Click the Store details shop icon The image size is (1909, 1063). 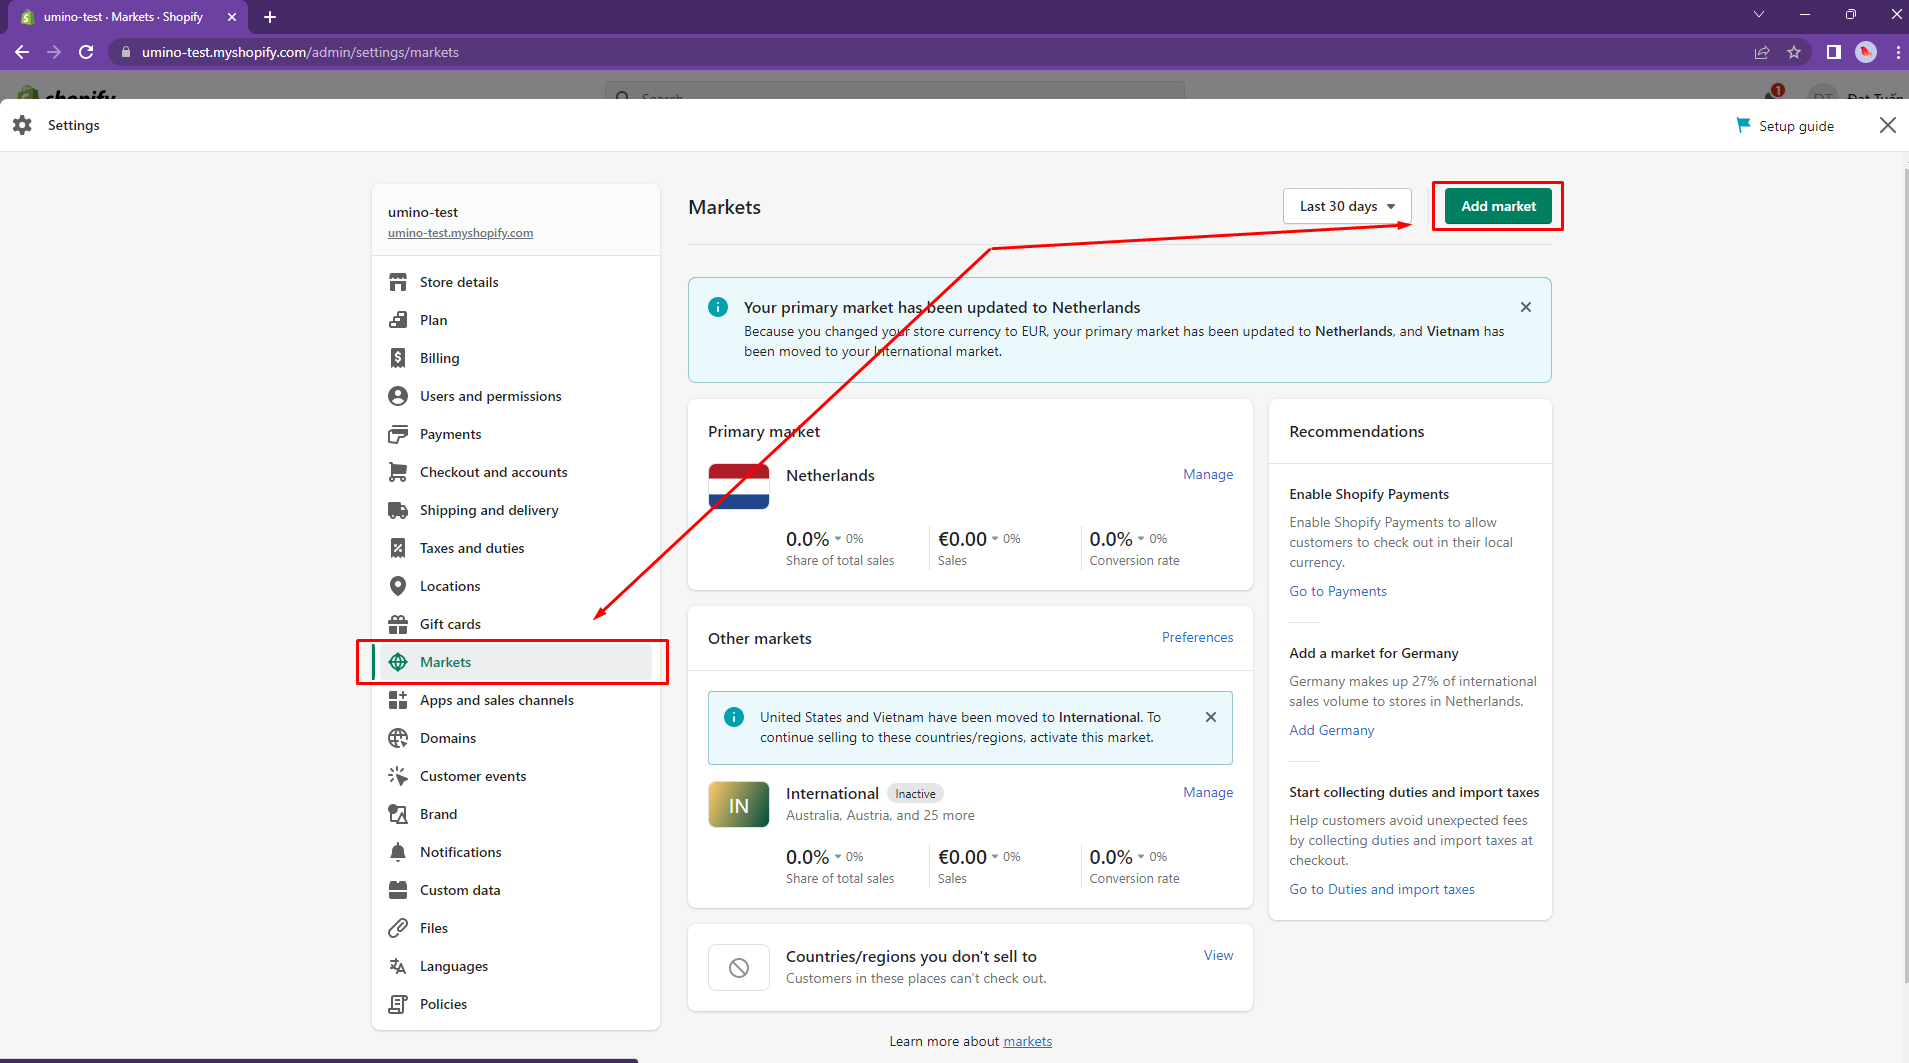point(398,282)
